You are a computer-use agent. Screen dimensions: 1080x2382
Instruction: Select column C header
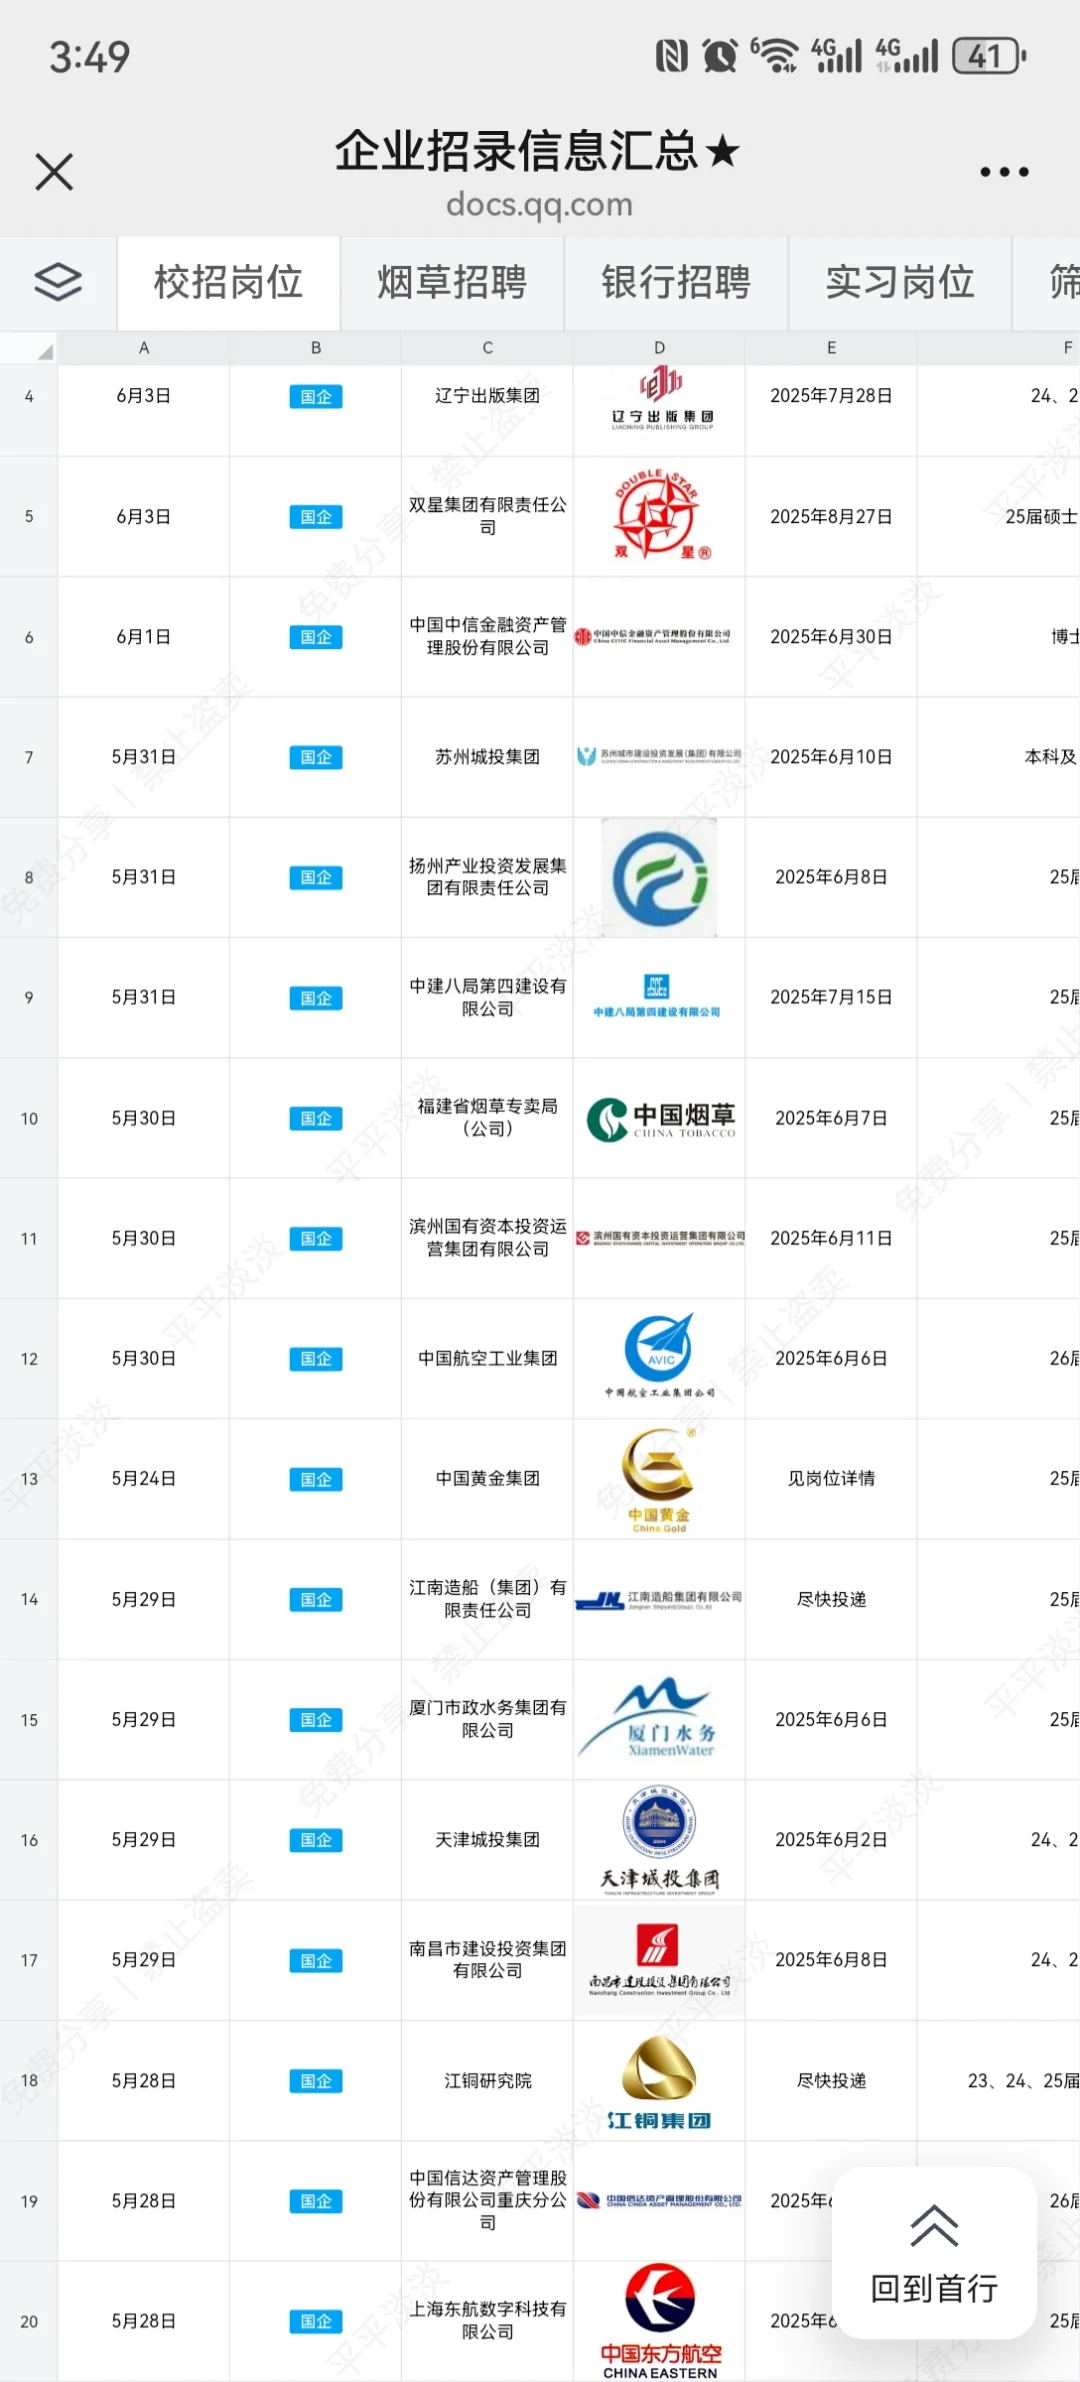[x=488, y=348]
